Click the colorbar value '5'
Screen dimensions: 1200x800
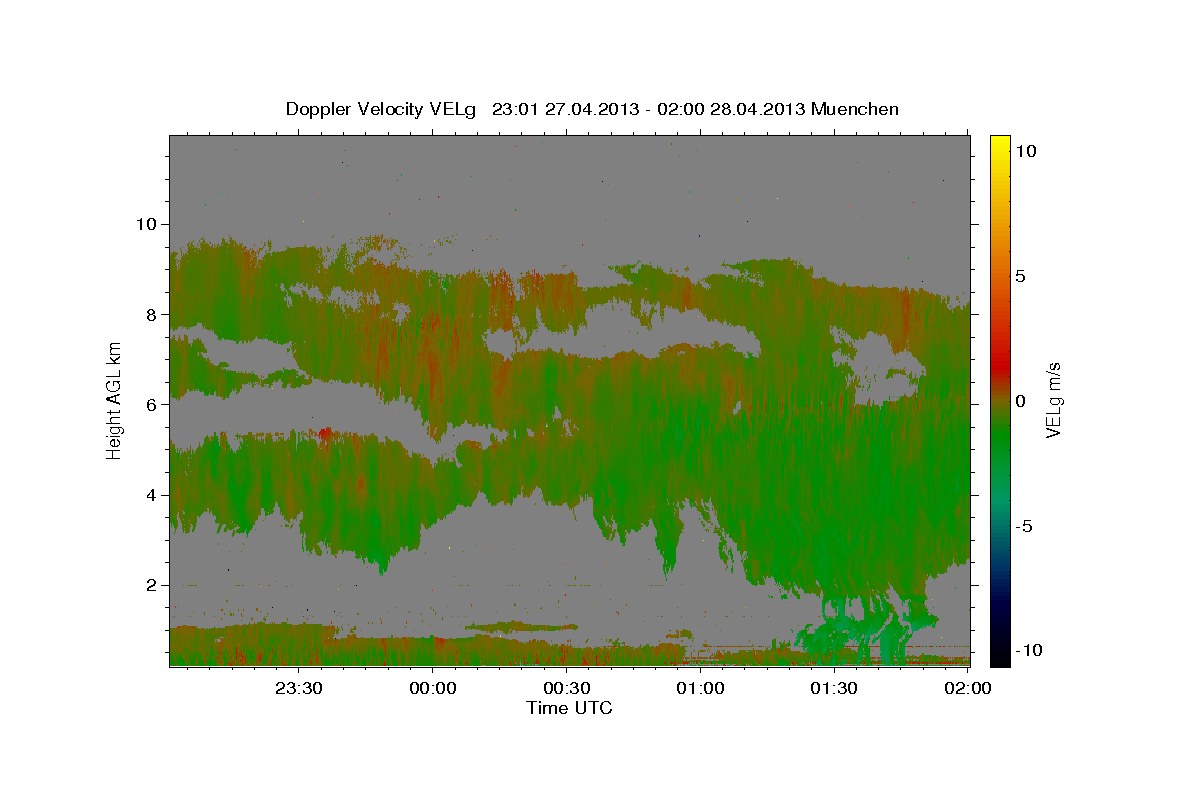pos(1021,276)
